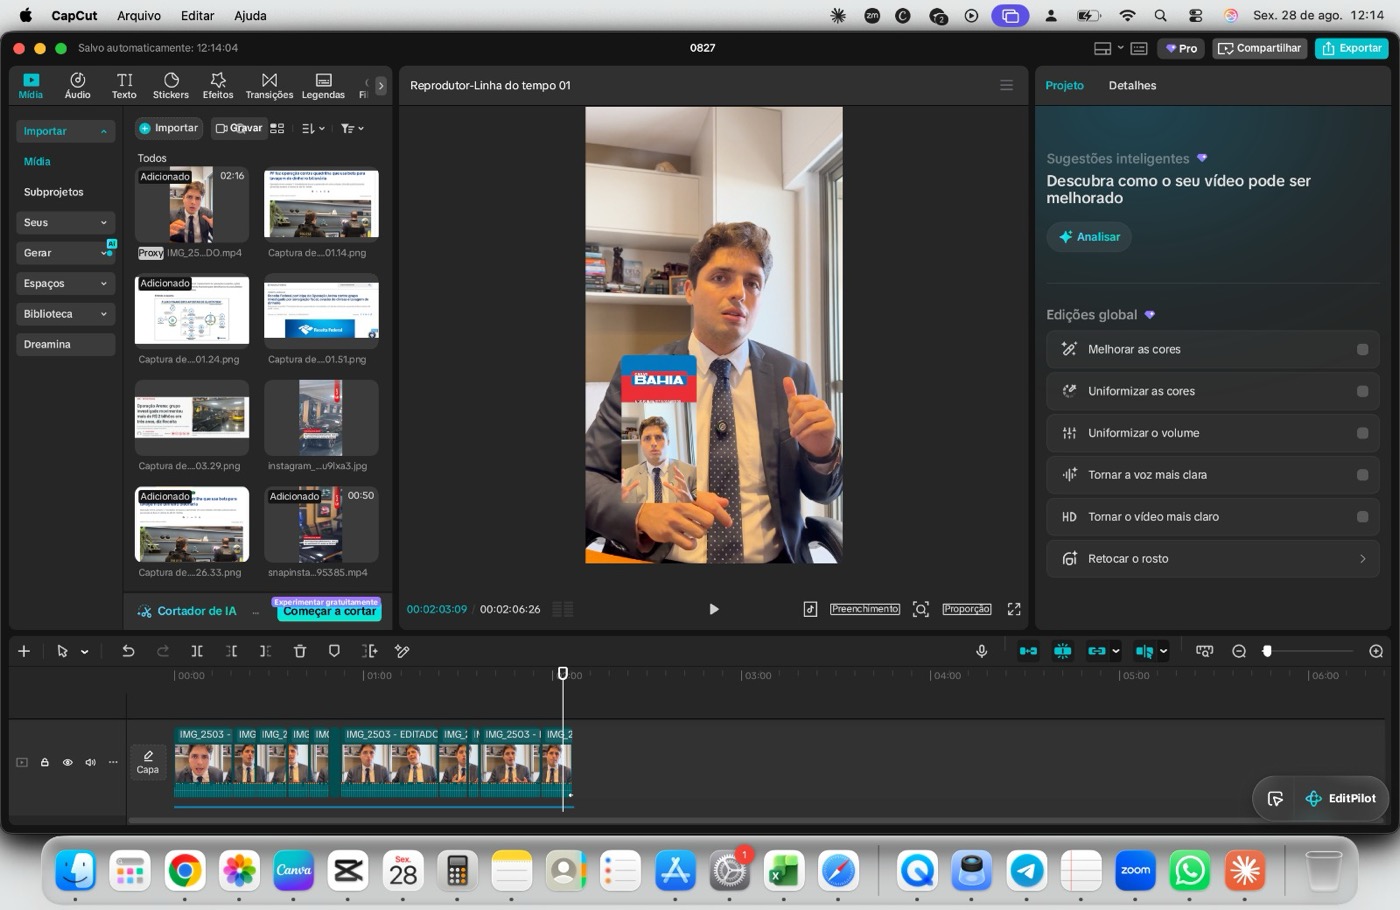Select the instagram_..u9lxa3.jpg thumbnail
Image resolution: width=1400 pixels, height=910 pixels.
[321, 418]
